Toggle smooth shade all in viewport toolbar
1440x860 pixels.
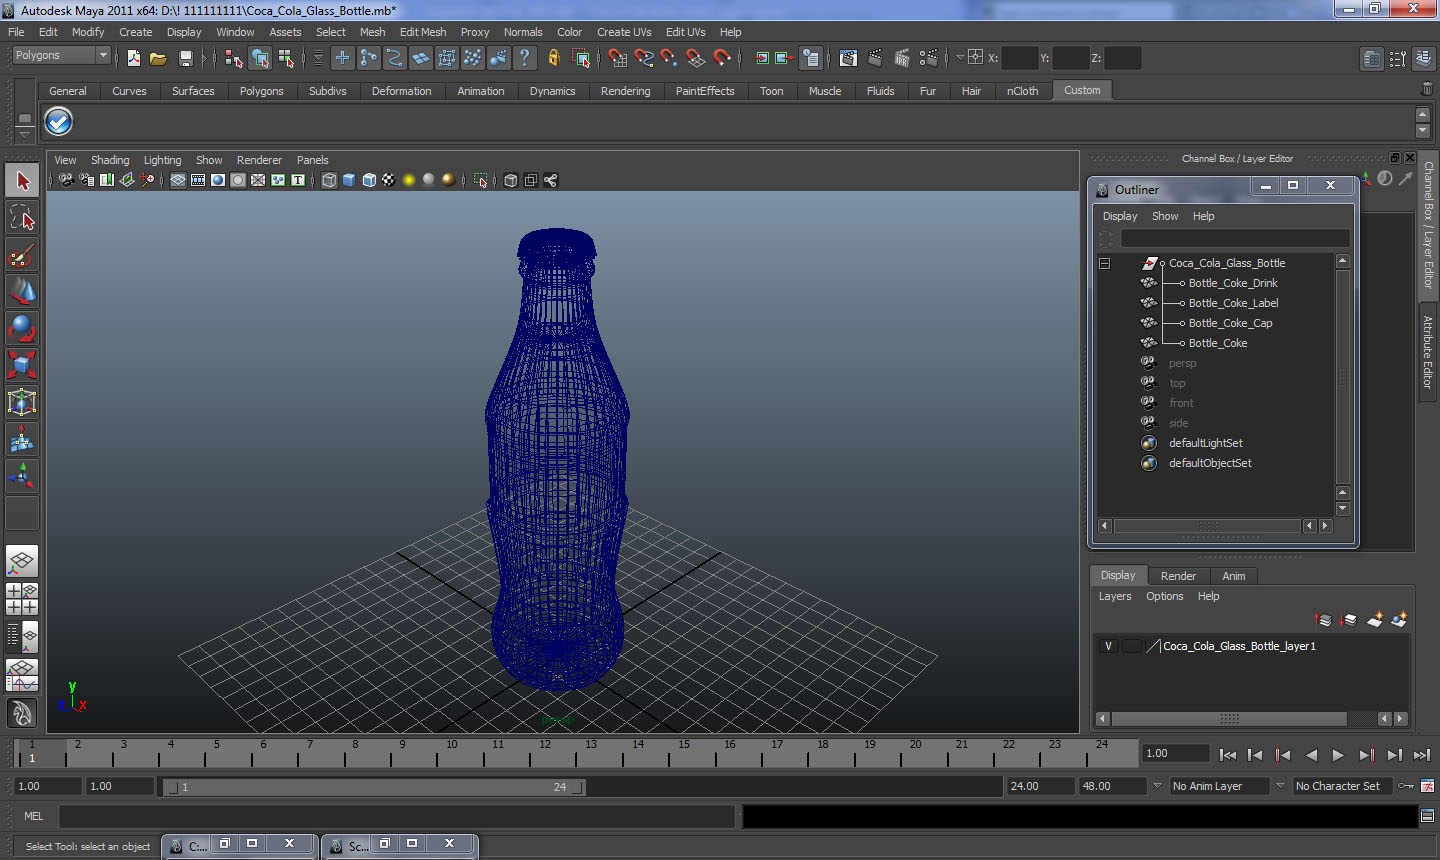pyautogui.click(x=349, y=180)
